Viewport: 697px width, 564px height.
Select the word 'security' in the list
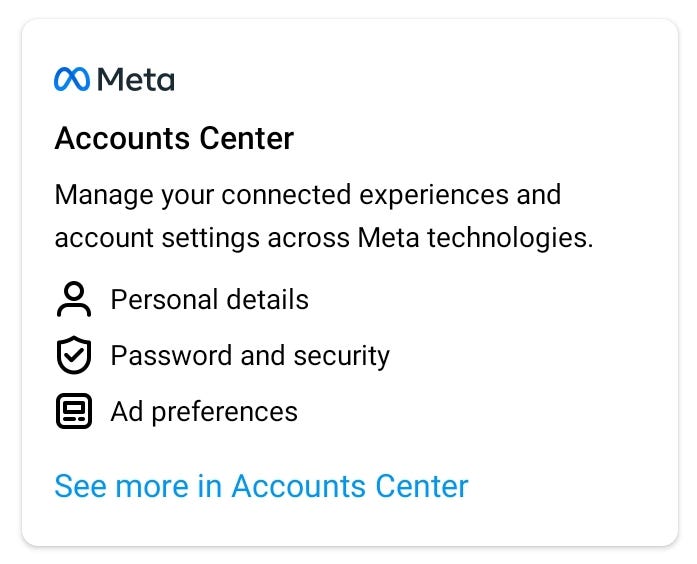(x=341, y=356)
